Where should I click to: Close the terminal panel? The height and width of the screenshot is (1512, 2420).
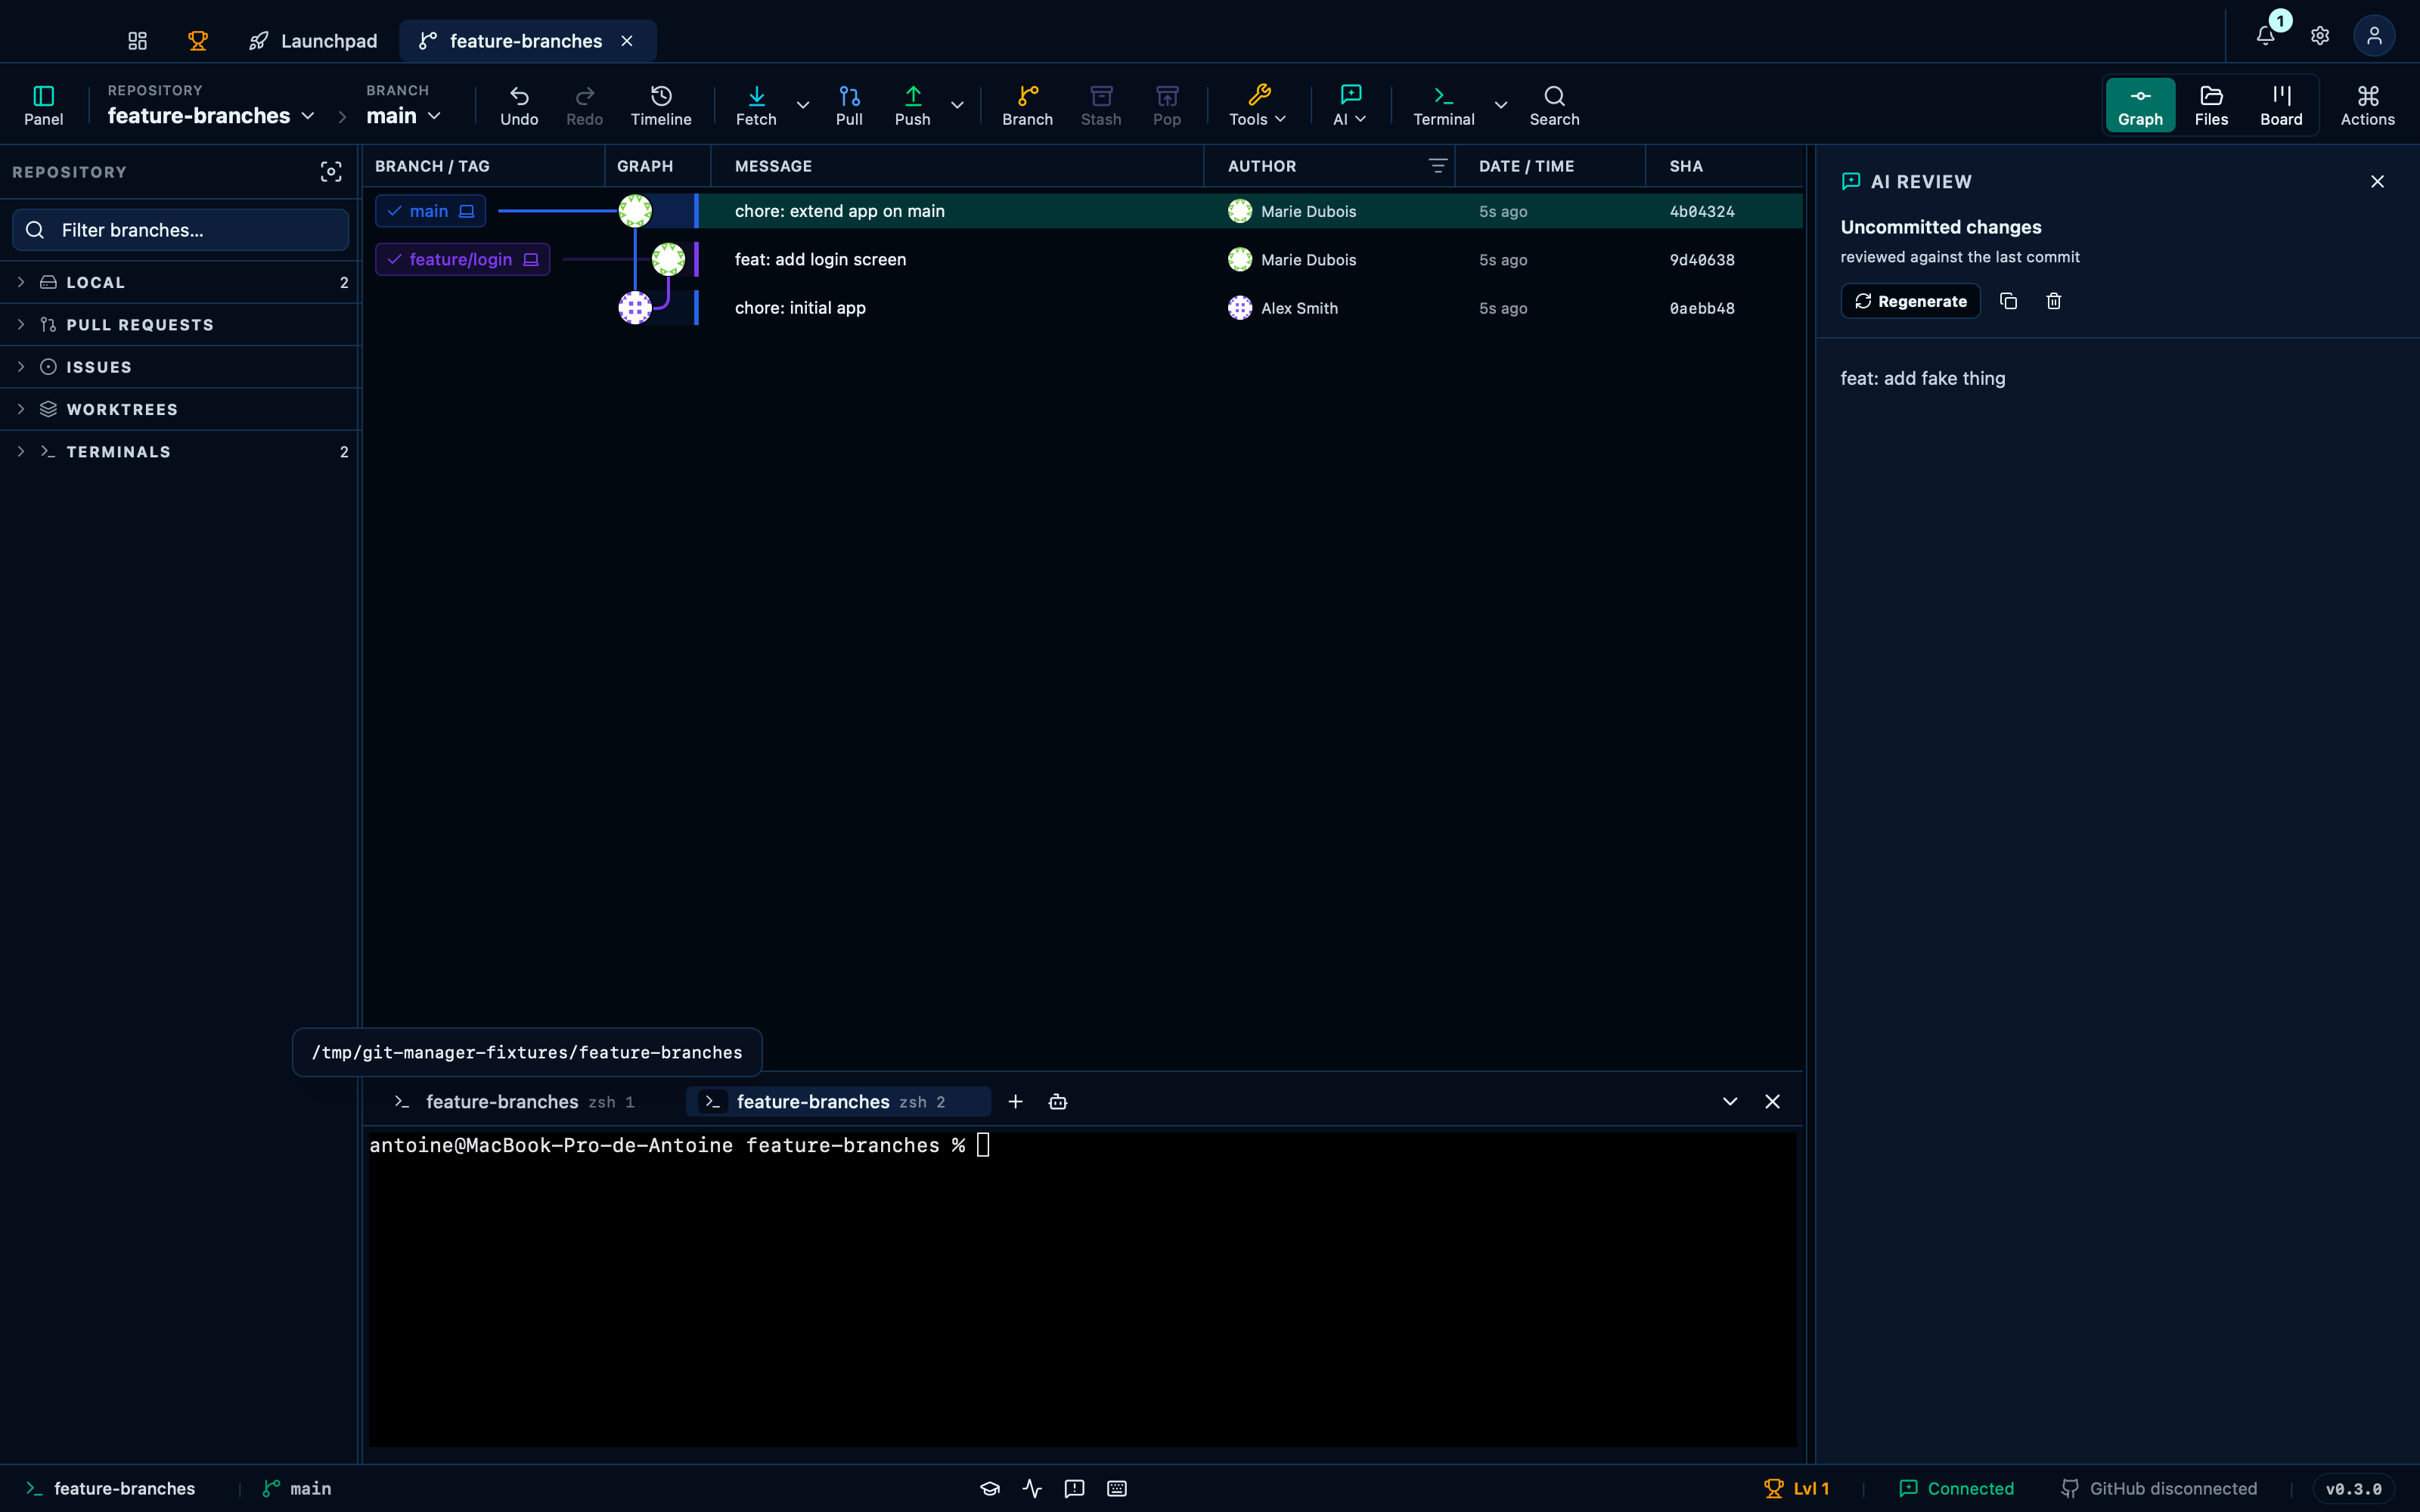pyautogui.click(x=1772, y=1102)
